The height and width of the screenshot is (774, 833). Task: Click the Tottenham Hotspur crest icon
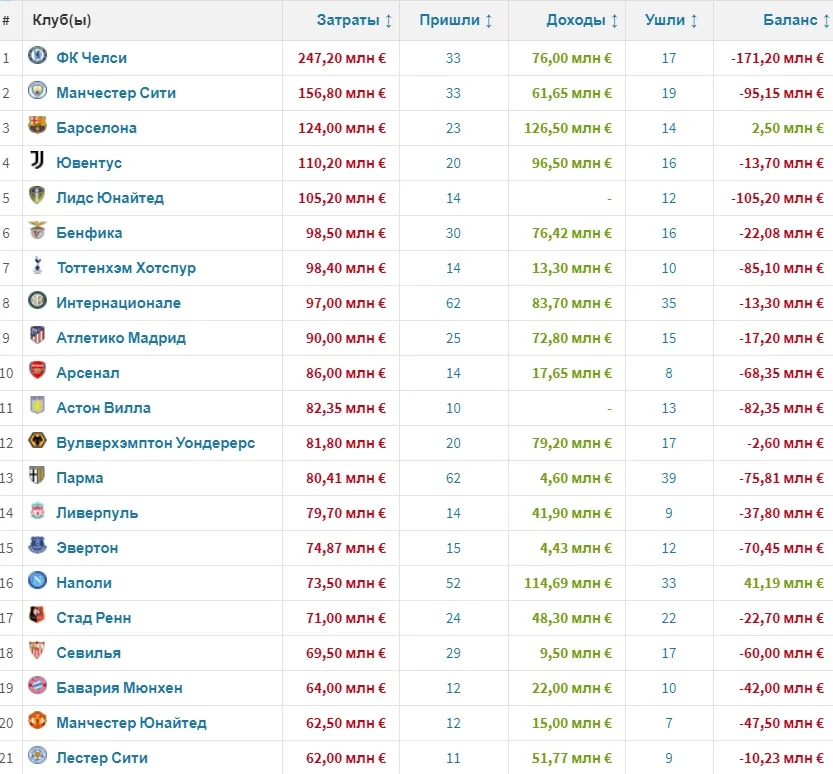click(x=37, y=267)
